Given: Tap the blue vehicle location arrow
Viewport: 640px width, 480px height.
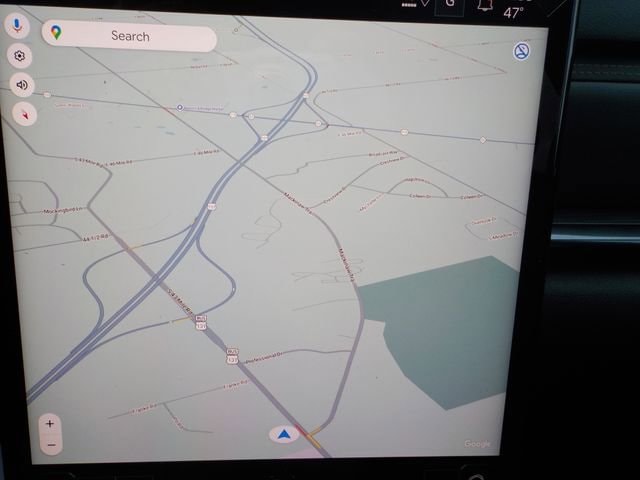Looking at the screenshot, I should [x=284, y=434].
